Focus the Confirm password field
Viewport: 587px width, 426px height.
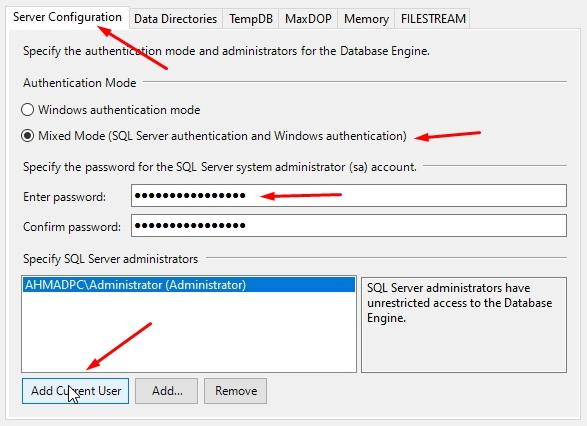pyautogui.click(x=349, y=225)
